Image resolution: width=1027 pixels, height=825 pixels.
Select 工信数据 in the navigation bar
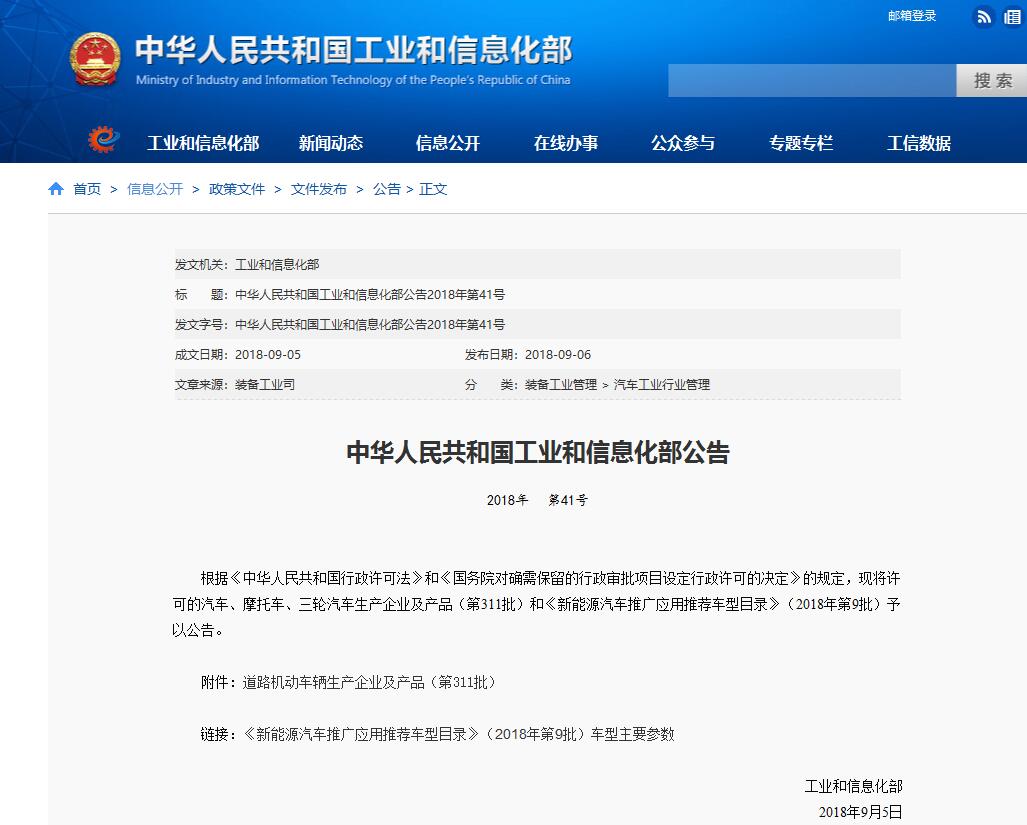pyautogui.click(x=919, y=143)
